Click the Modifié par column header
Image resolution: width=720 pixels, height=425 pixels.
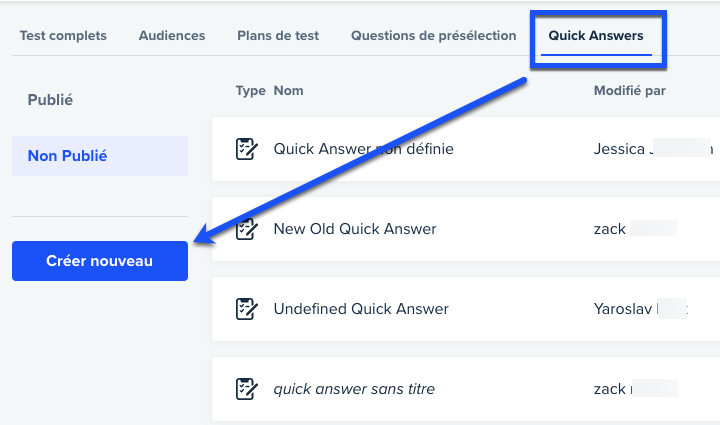[x=630, y=90]
